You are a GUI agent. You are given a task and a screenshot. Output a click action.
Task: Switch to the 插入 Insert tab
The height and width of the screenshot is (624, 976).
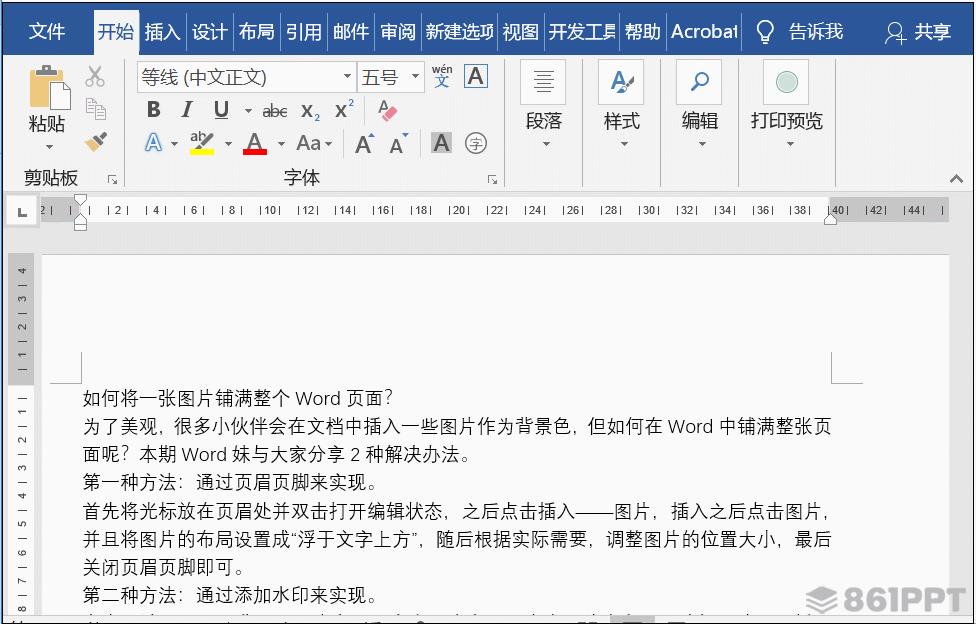coord(162,32)
